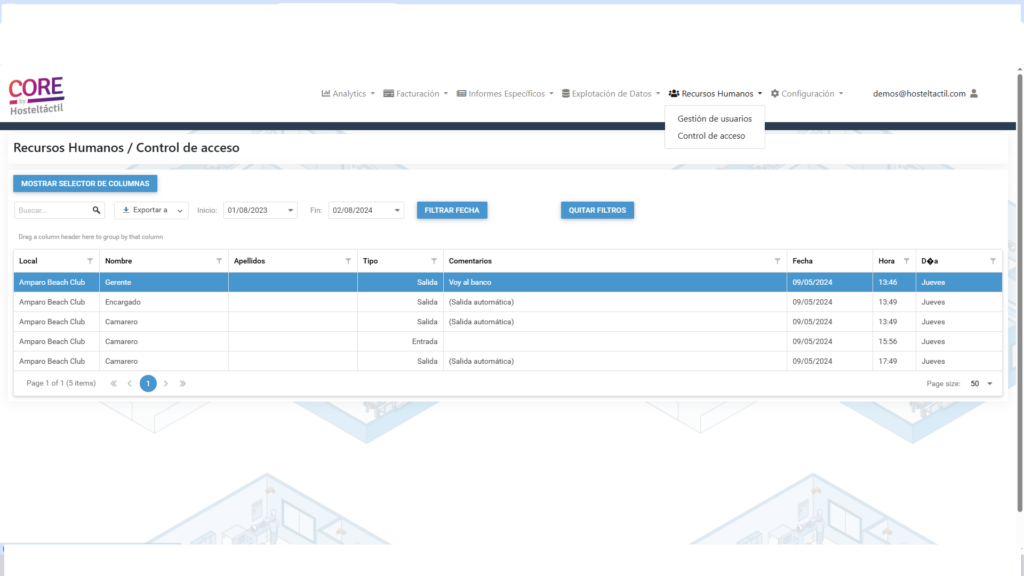Select the Gerente row
This screenshot has height=576, width=1024.
pos(508,282)
